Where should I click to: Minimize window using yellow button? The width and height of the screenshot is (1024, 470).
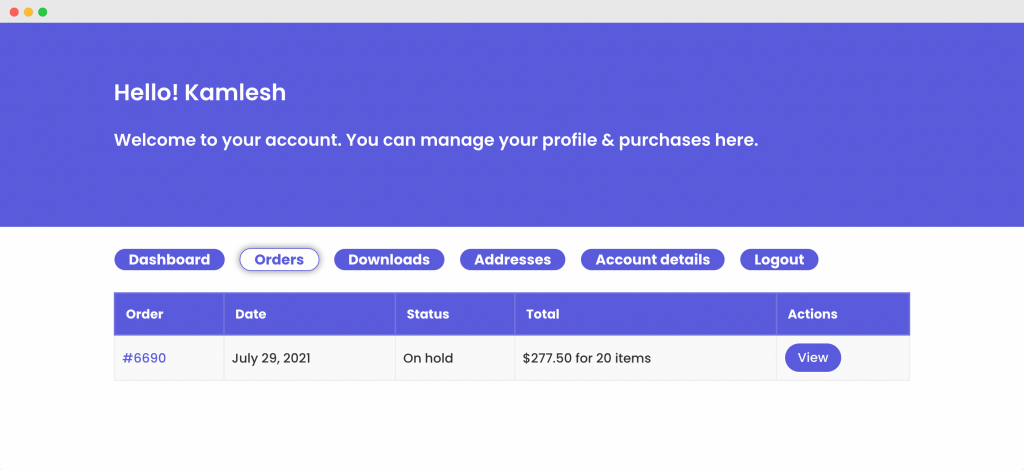pos(28,12)
